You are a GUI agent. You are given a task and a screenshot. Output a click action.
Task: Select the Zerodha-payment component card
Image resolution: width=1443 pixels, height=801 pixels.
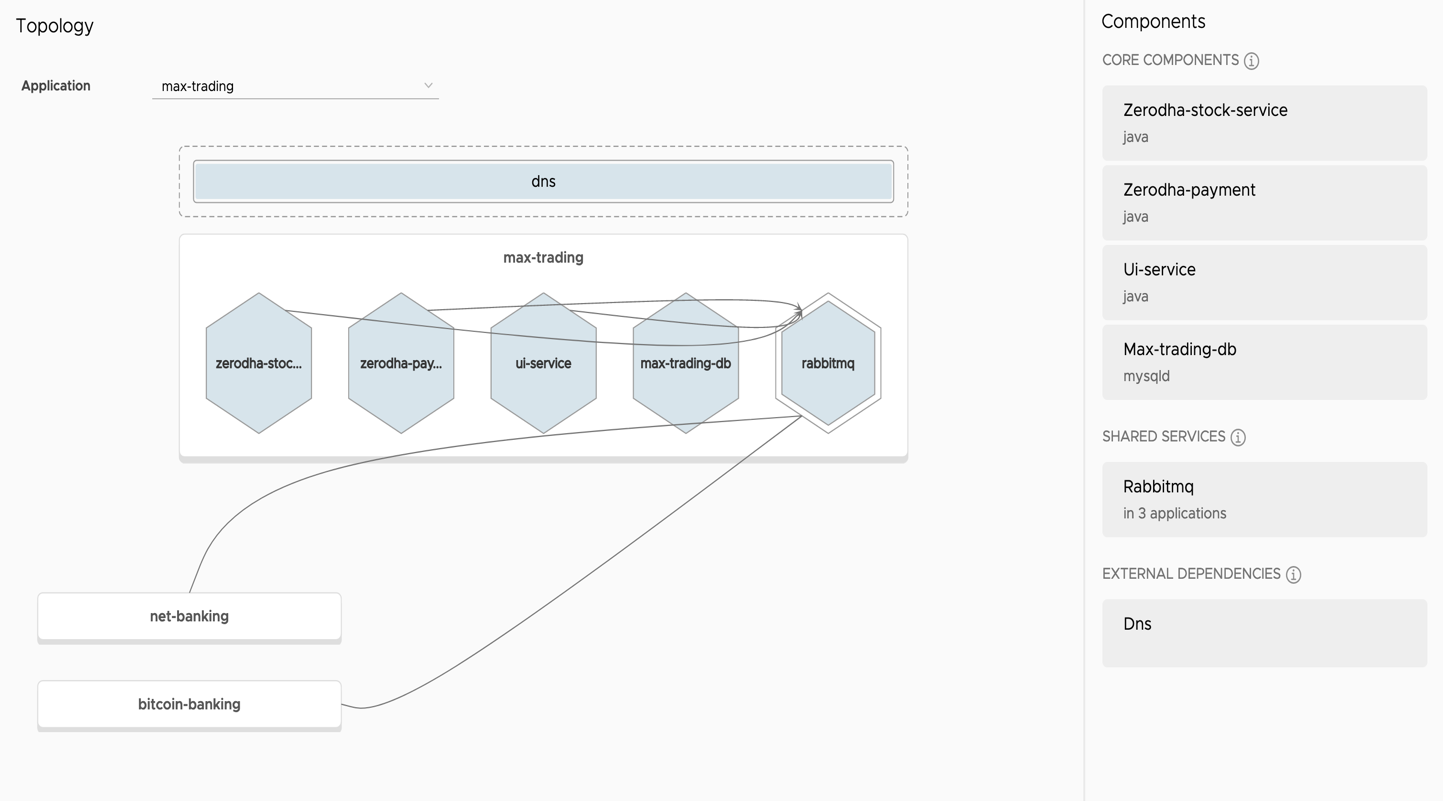point(1264,203)
